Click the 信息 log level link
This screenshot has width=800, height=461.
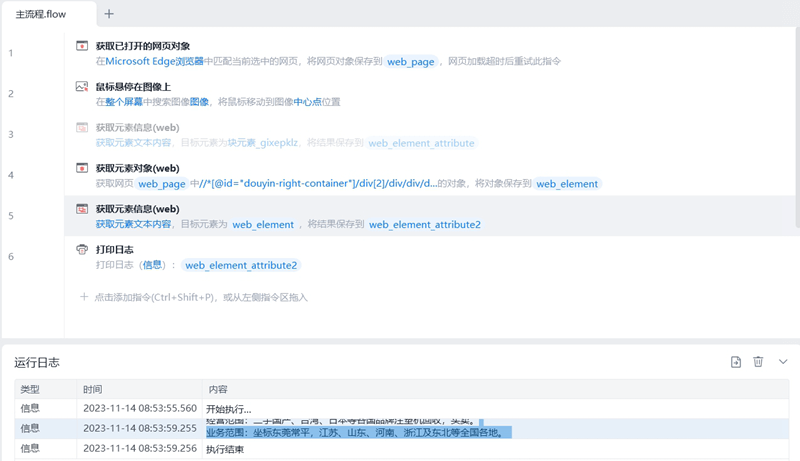coord(152,265)
